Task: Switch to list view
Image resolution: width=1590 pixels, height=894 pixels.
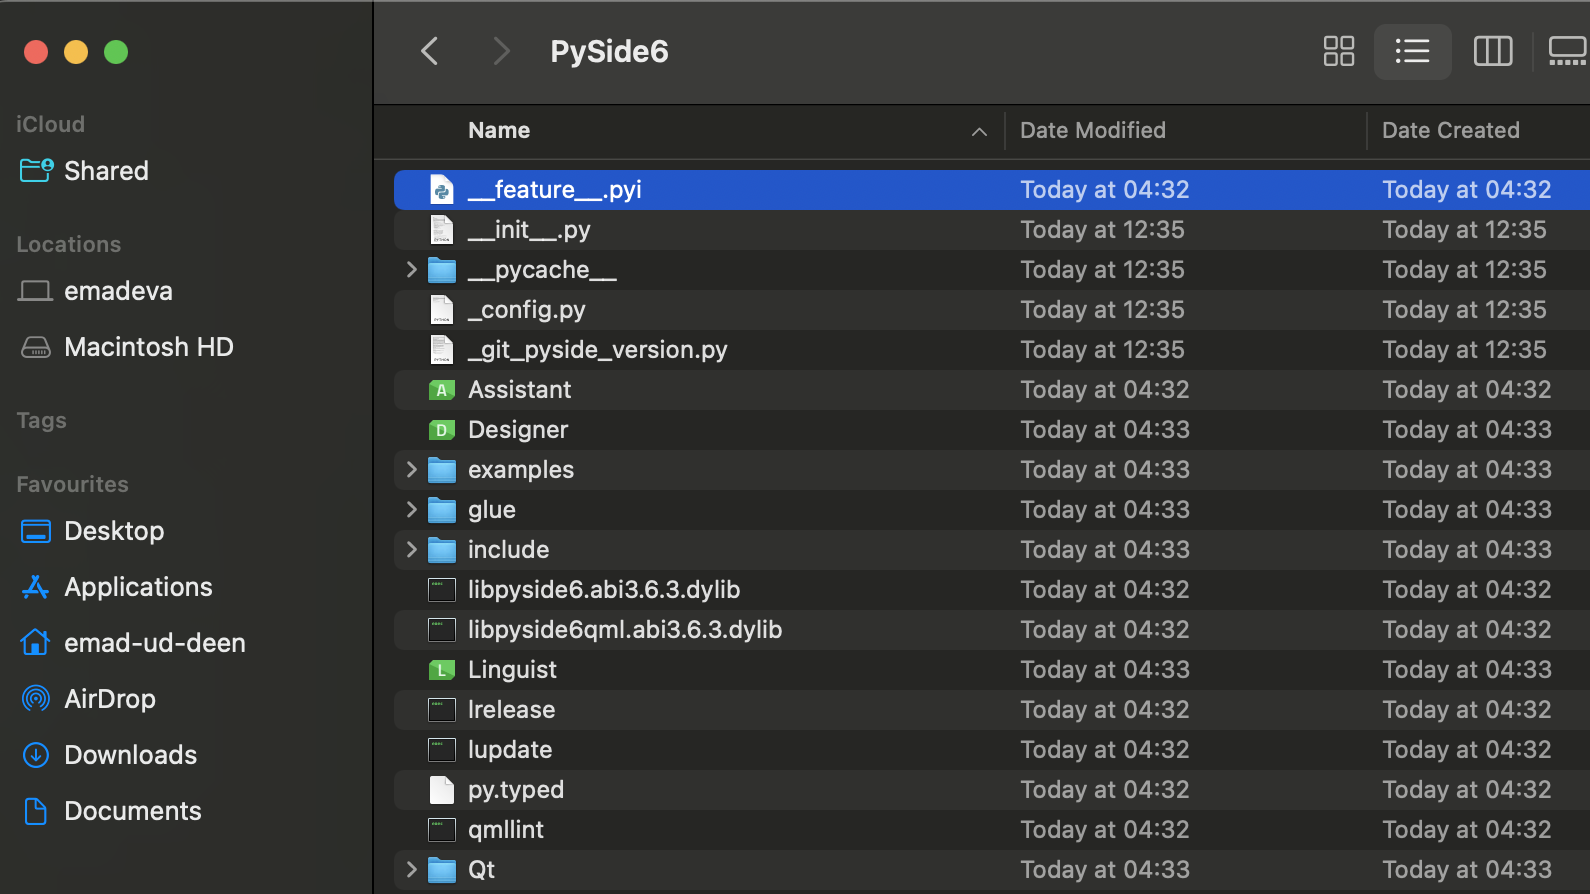Action: click(1412, 51)
